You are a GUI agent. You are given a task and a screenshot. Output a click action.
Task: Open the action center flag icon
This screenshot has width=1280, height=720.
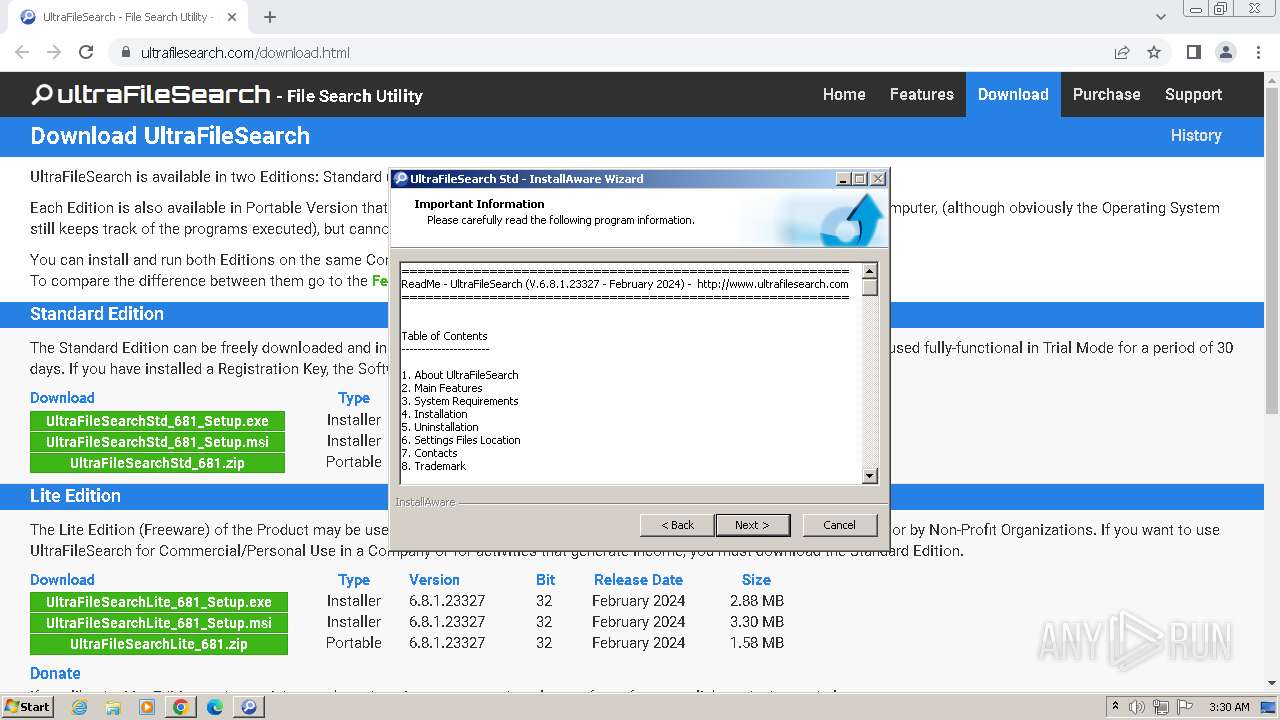click(1185, 707)
